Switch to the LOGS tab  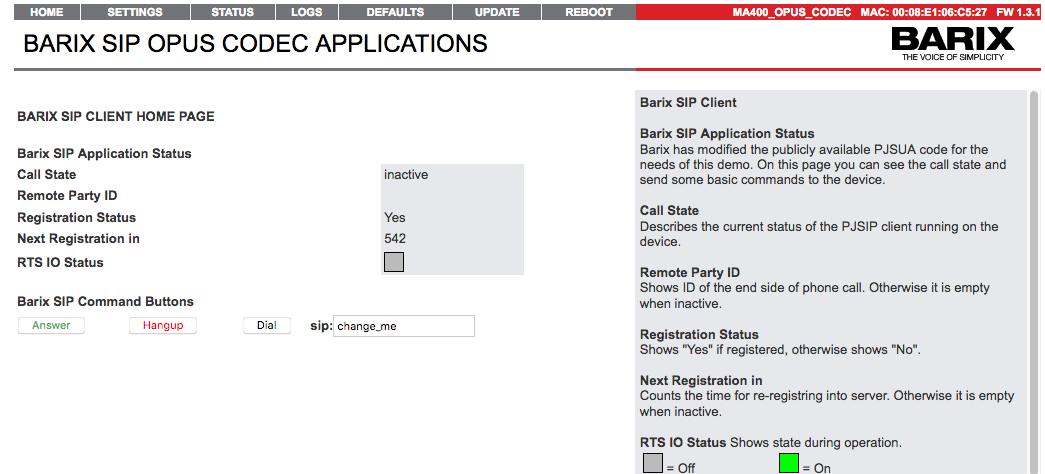tap(306, 12)
